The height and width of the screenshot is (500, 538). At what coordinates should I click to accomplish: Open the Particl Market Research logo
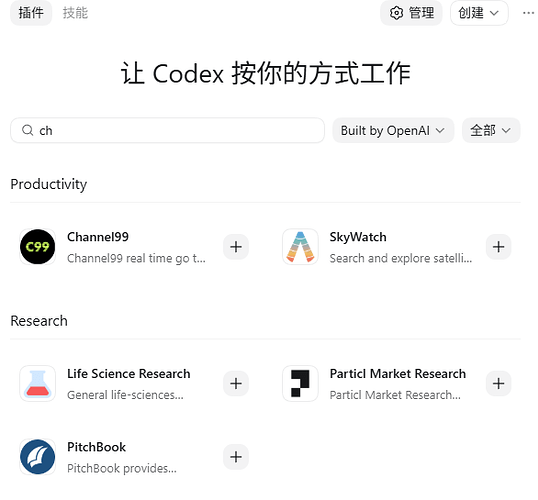point(300,383)
